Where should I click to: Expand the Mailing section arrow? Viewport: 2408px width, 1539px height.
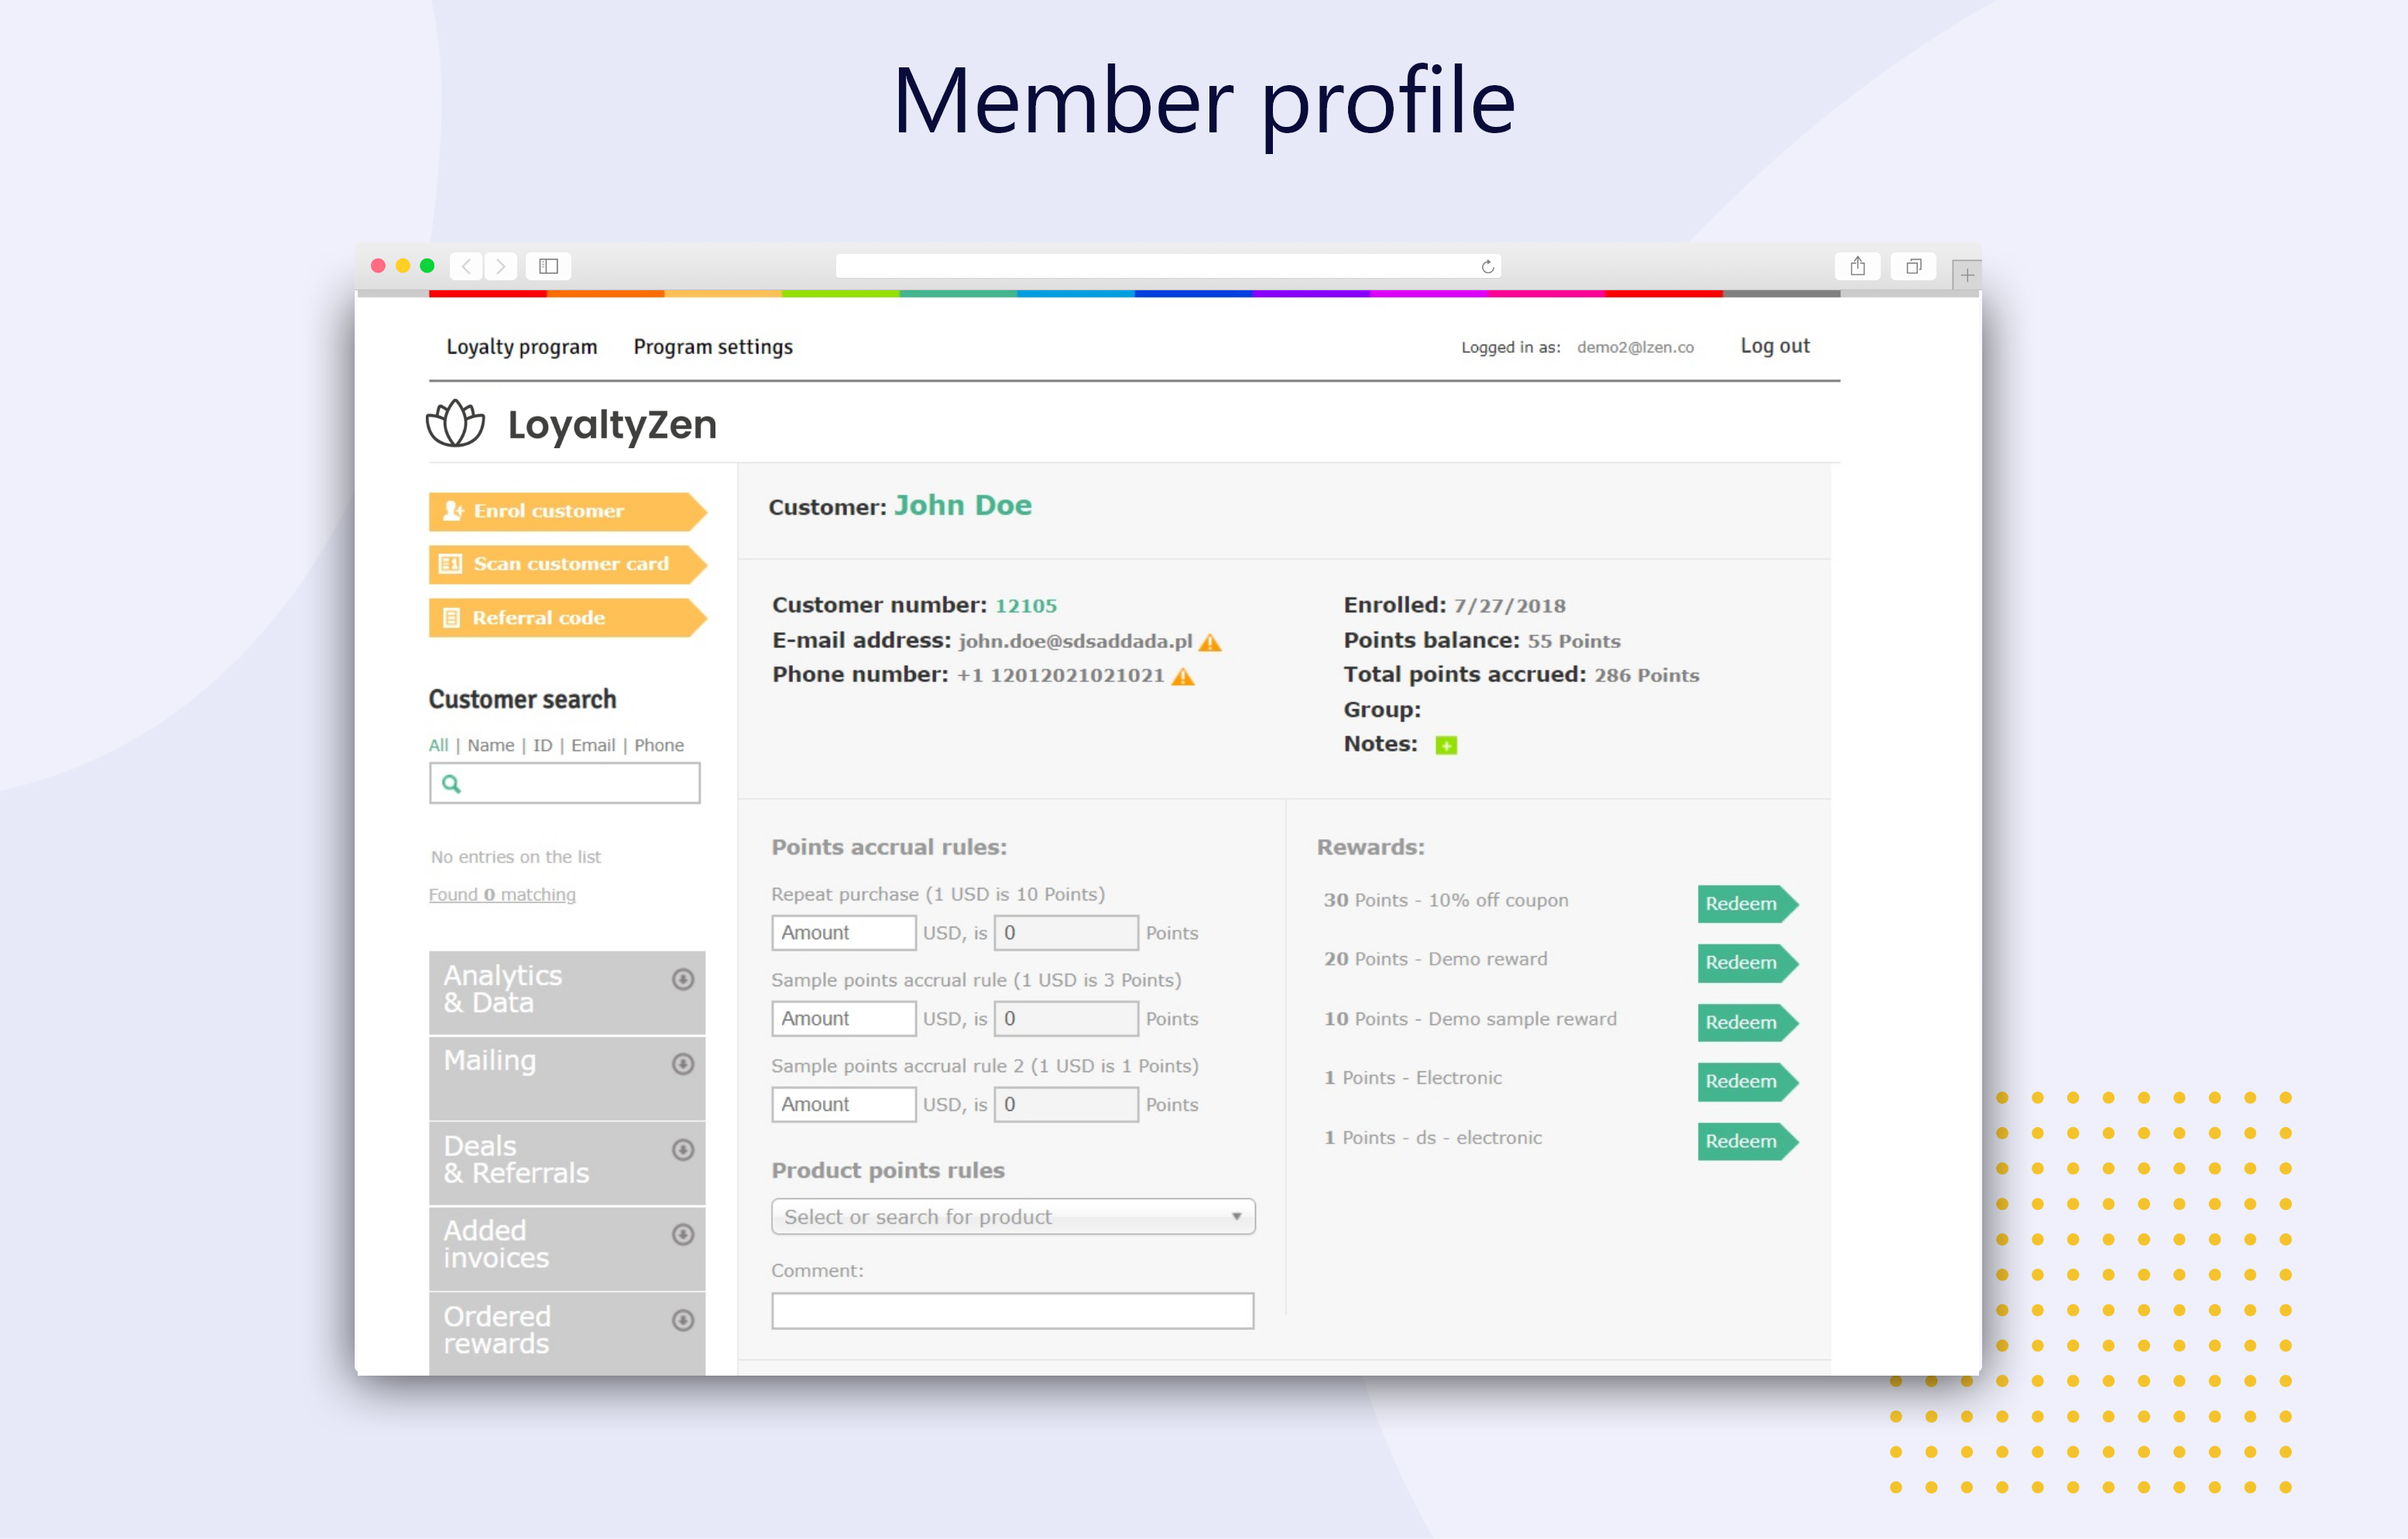click(683, 1064)
